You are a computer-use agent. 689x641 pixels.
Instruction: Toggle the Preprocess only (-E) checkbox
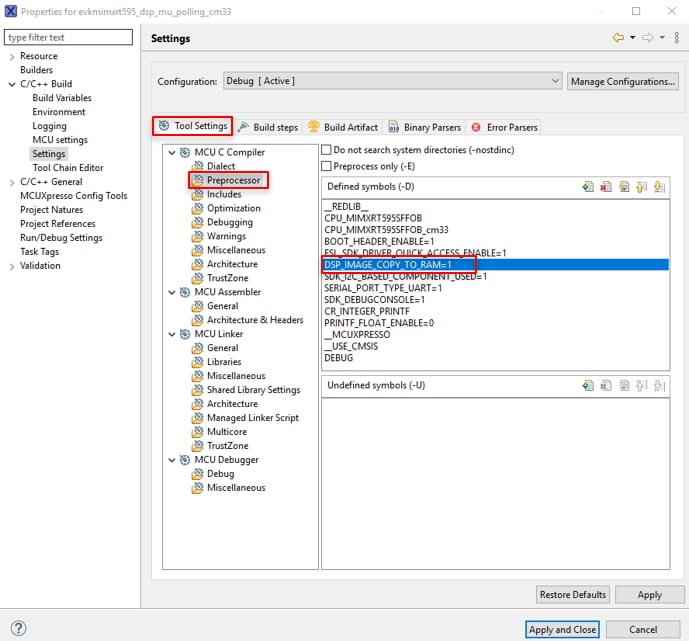point(326,166)
